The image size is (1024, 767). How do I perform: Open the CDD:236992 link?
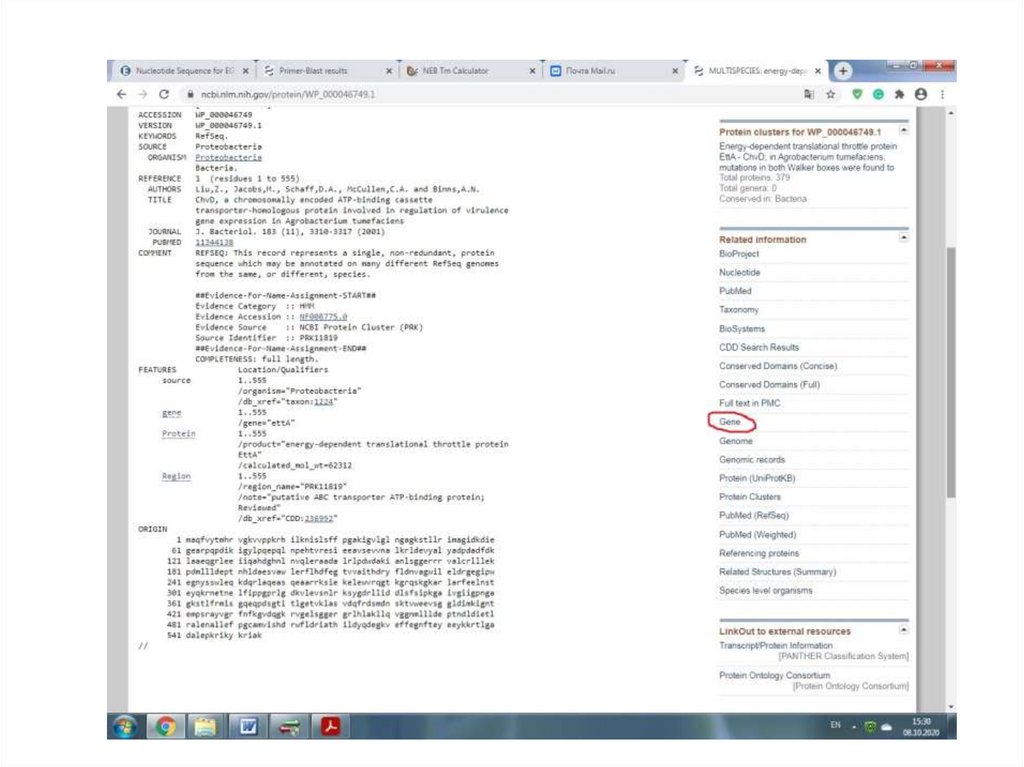(x=318, y=519)
